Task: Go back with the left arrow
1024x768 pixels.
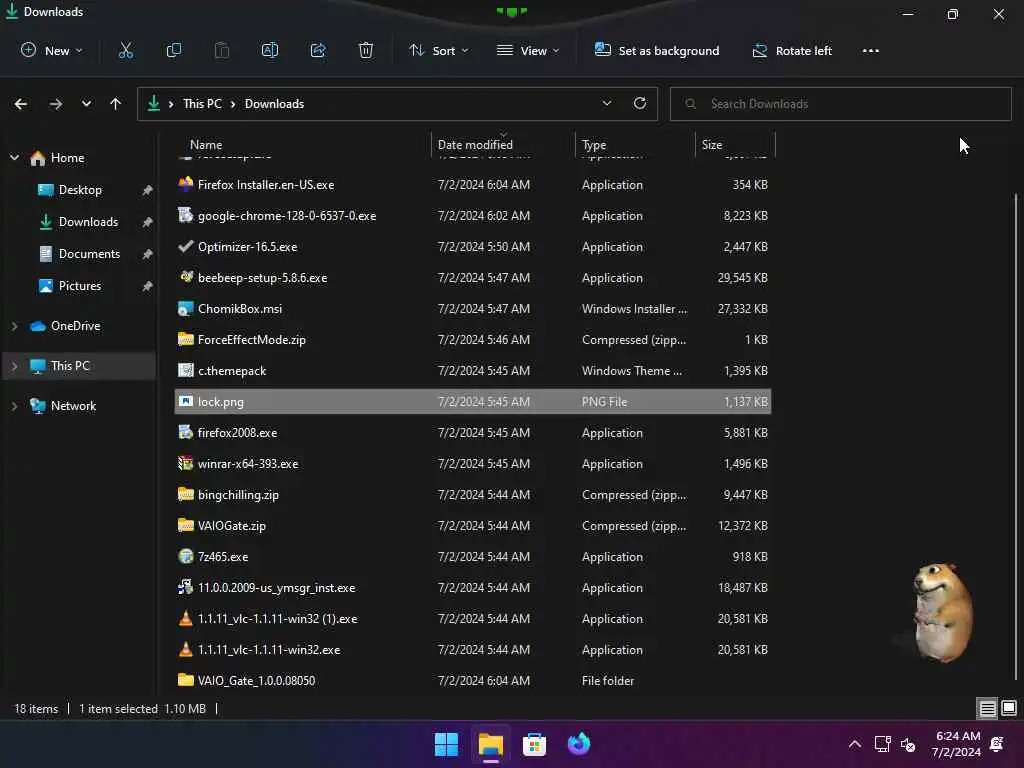Action: (21, 104)
